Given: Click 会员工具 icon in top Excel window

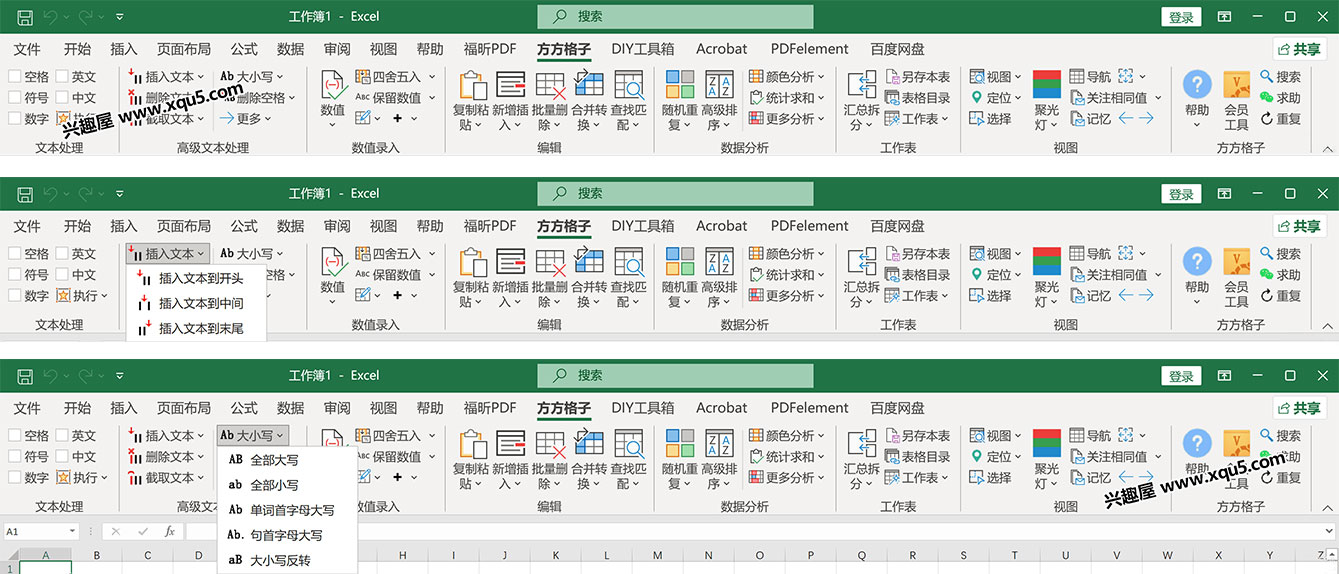Looking at the screenshot, I should 1237,85.
